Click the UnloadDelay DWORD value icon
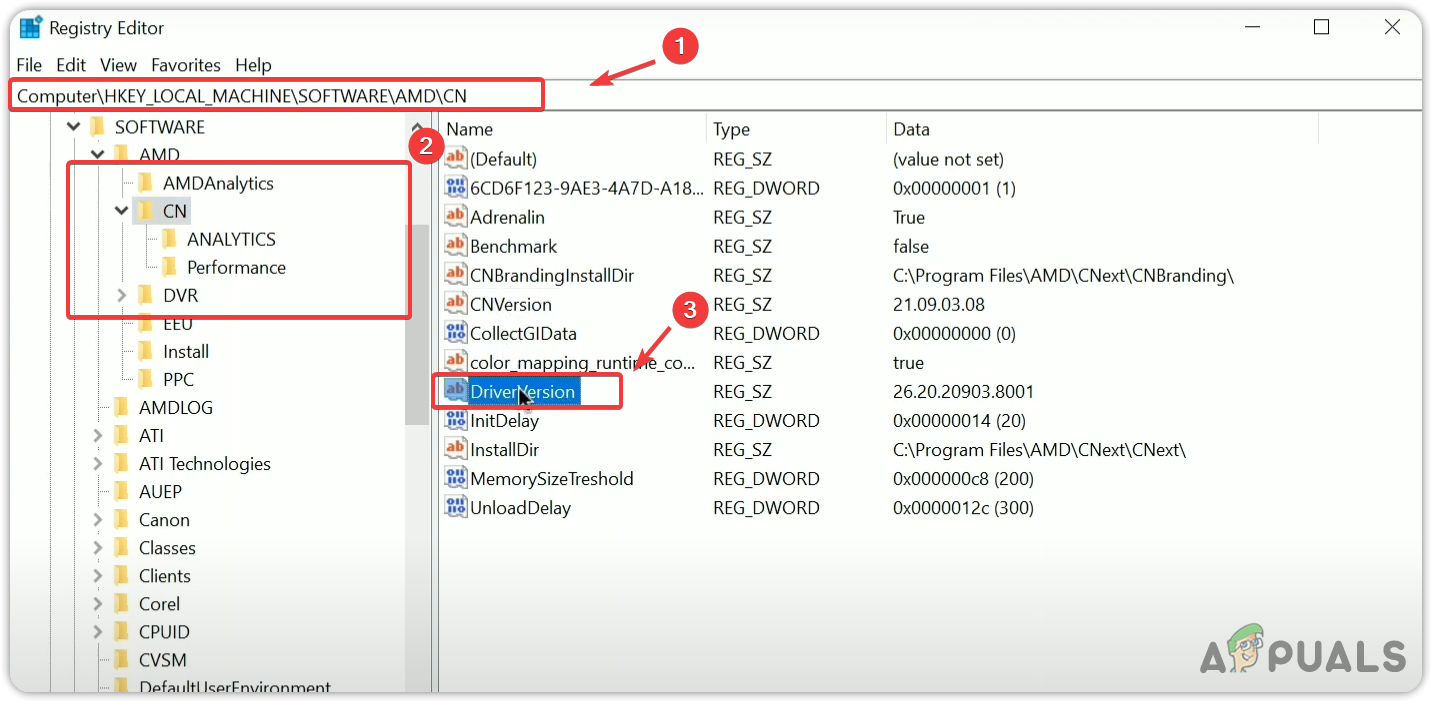Image resolution: width=1432 pixels, height=702 pixels. pyautogui.click(x=455, y=507)
